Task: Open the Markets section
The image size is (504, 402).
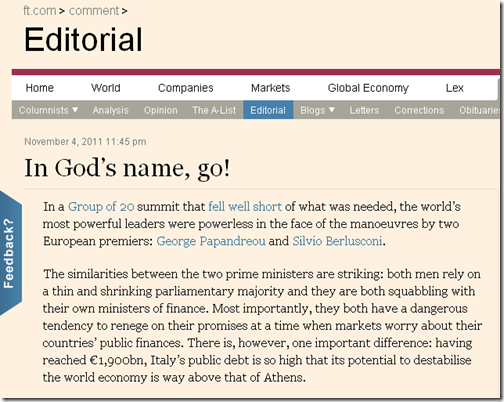Action: pos(270,88)
